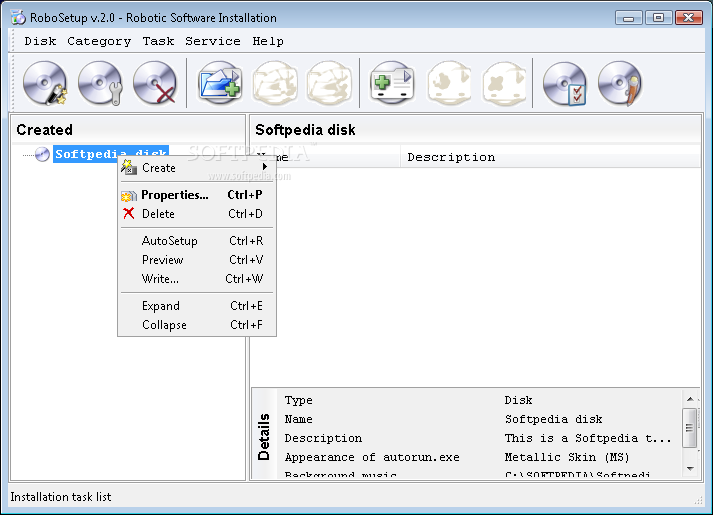Select the Softpedia disk tree item
The height and width of the screenshot is (515, 713).
(110, 154)
